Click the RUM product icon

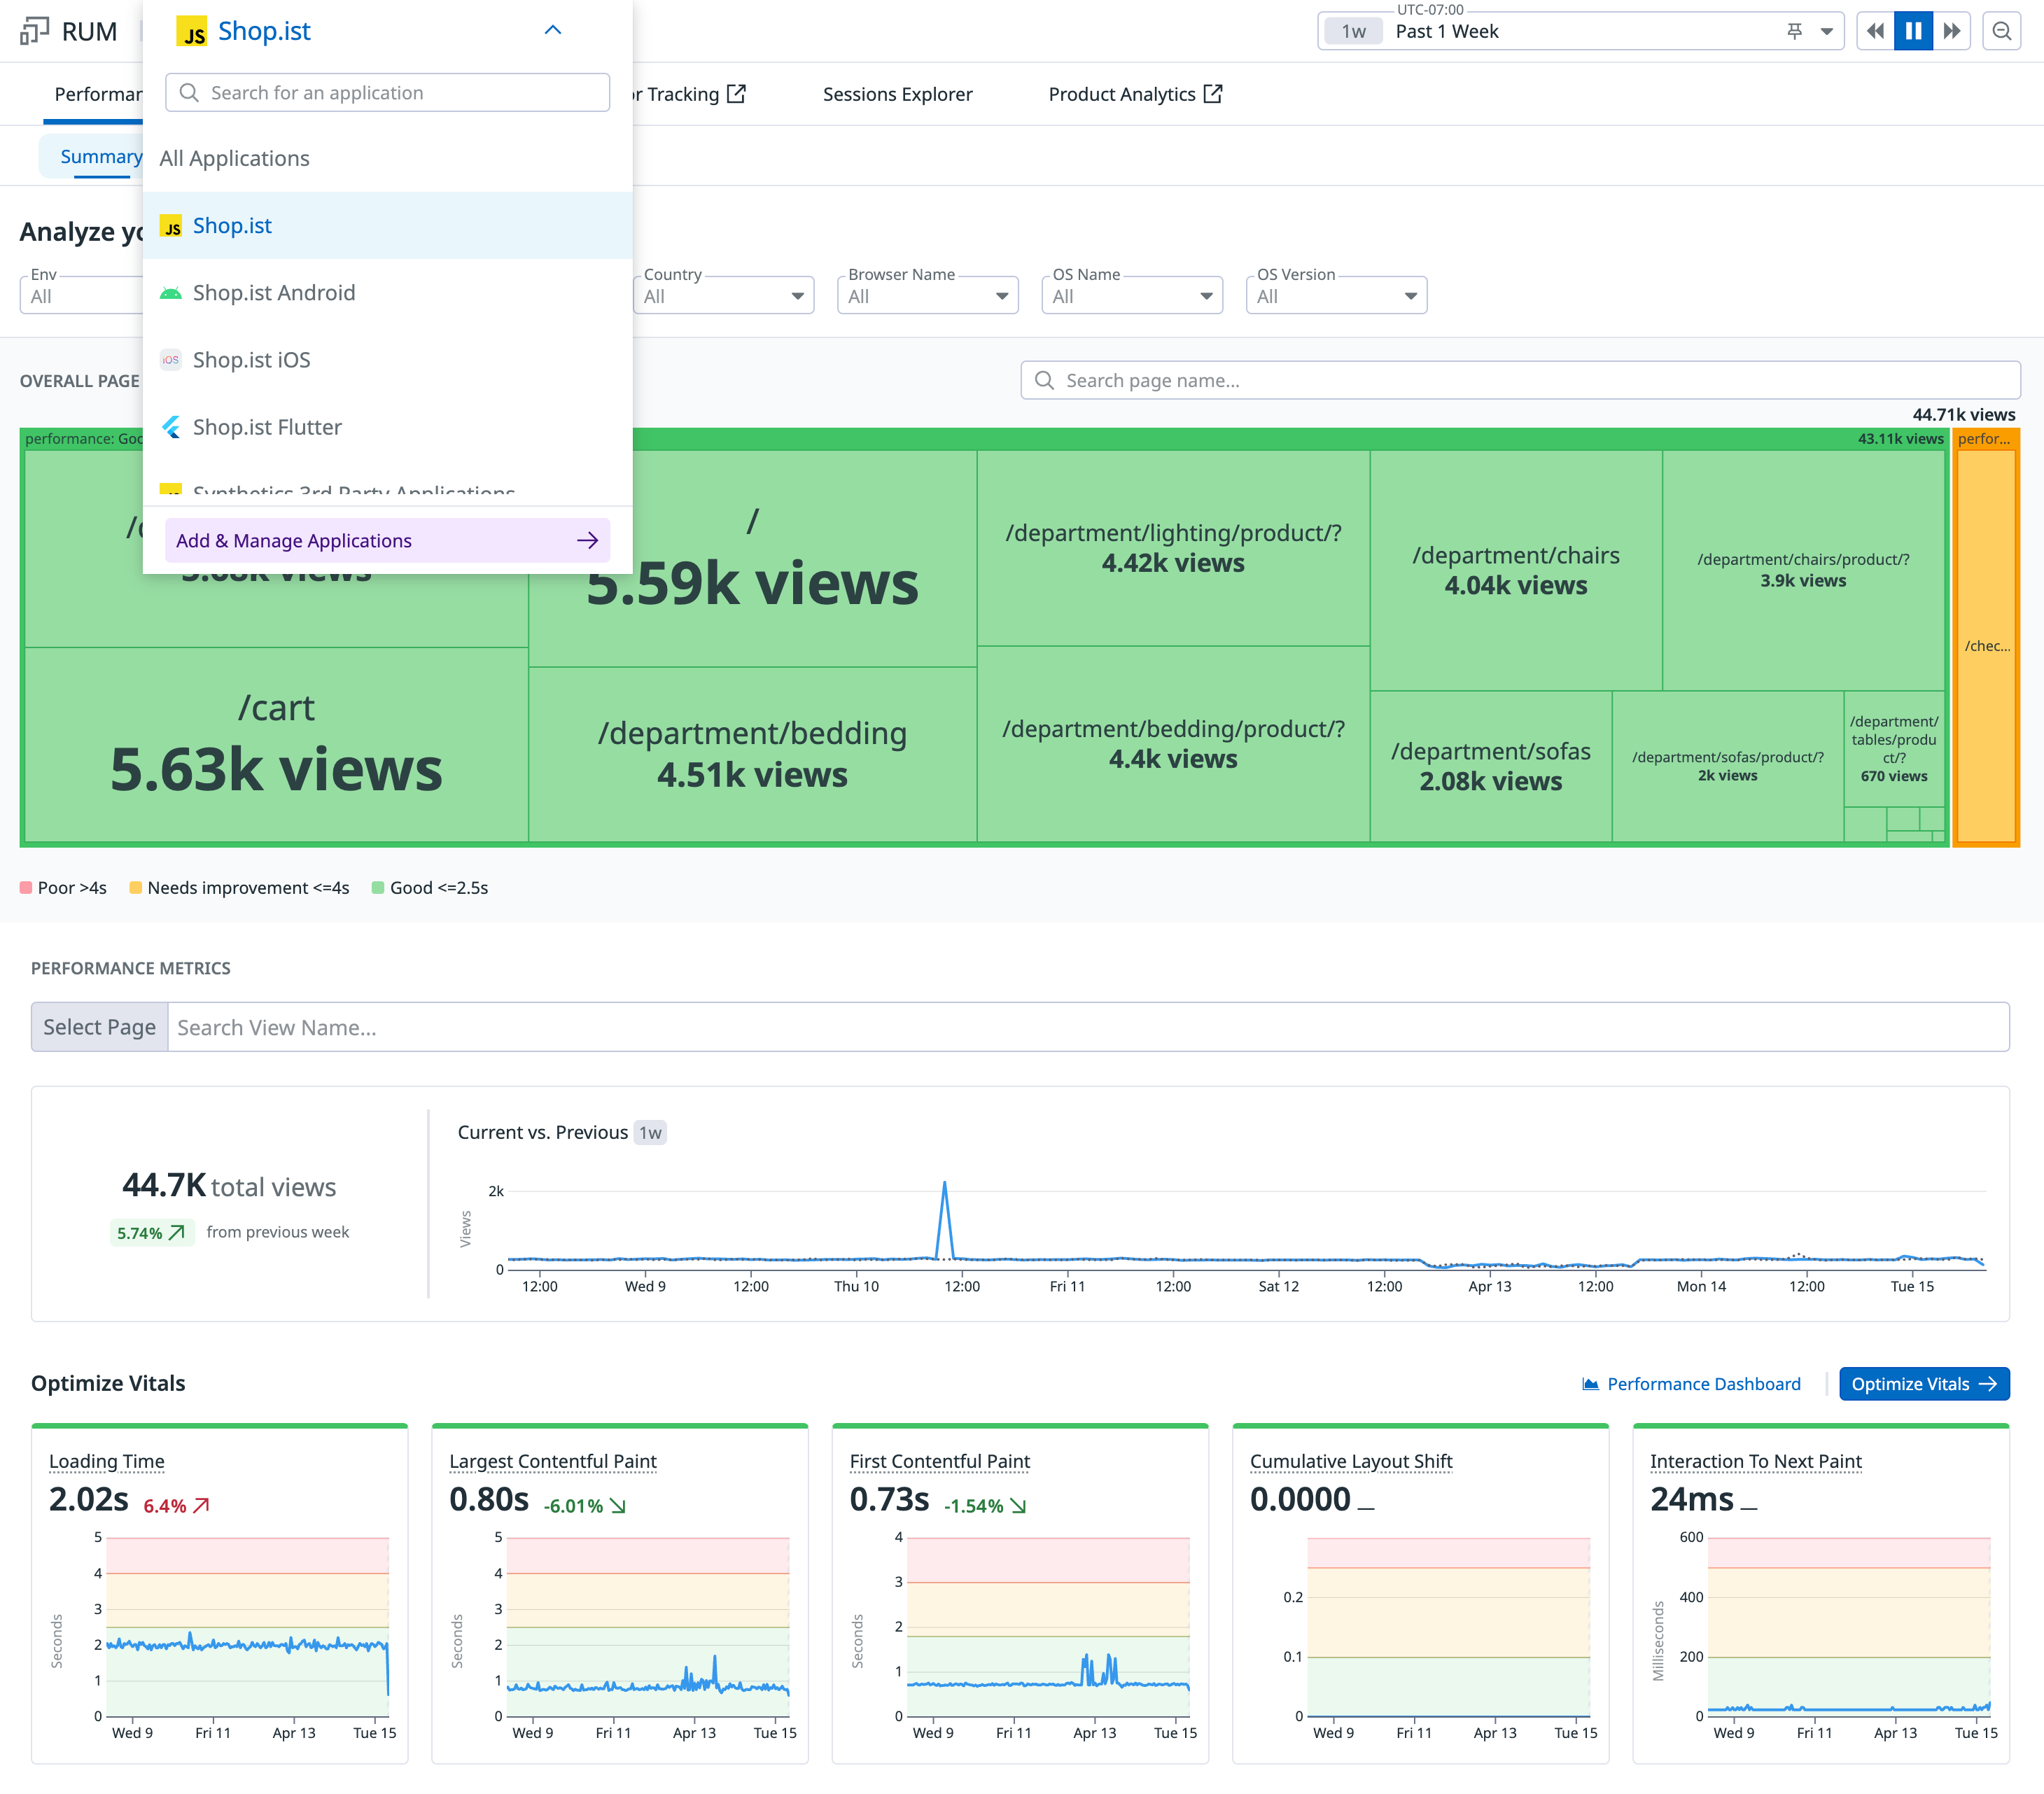(34, 31)
